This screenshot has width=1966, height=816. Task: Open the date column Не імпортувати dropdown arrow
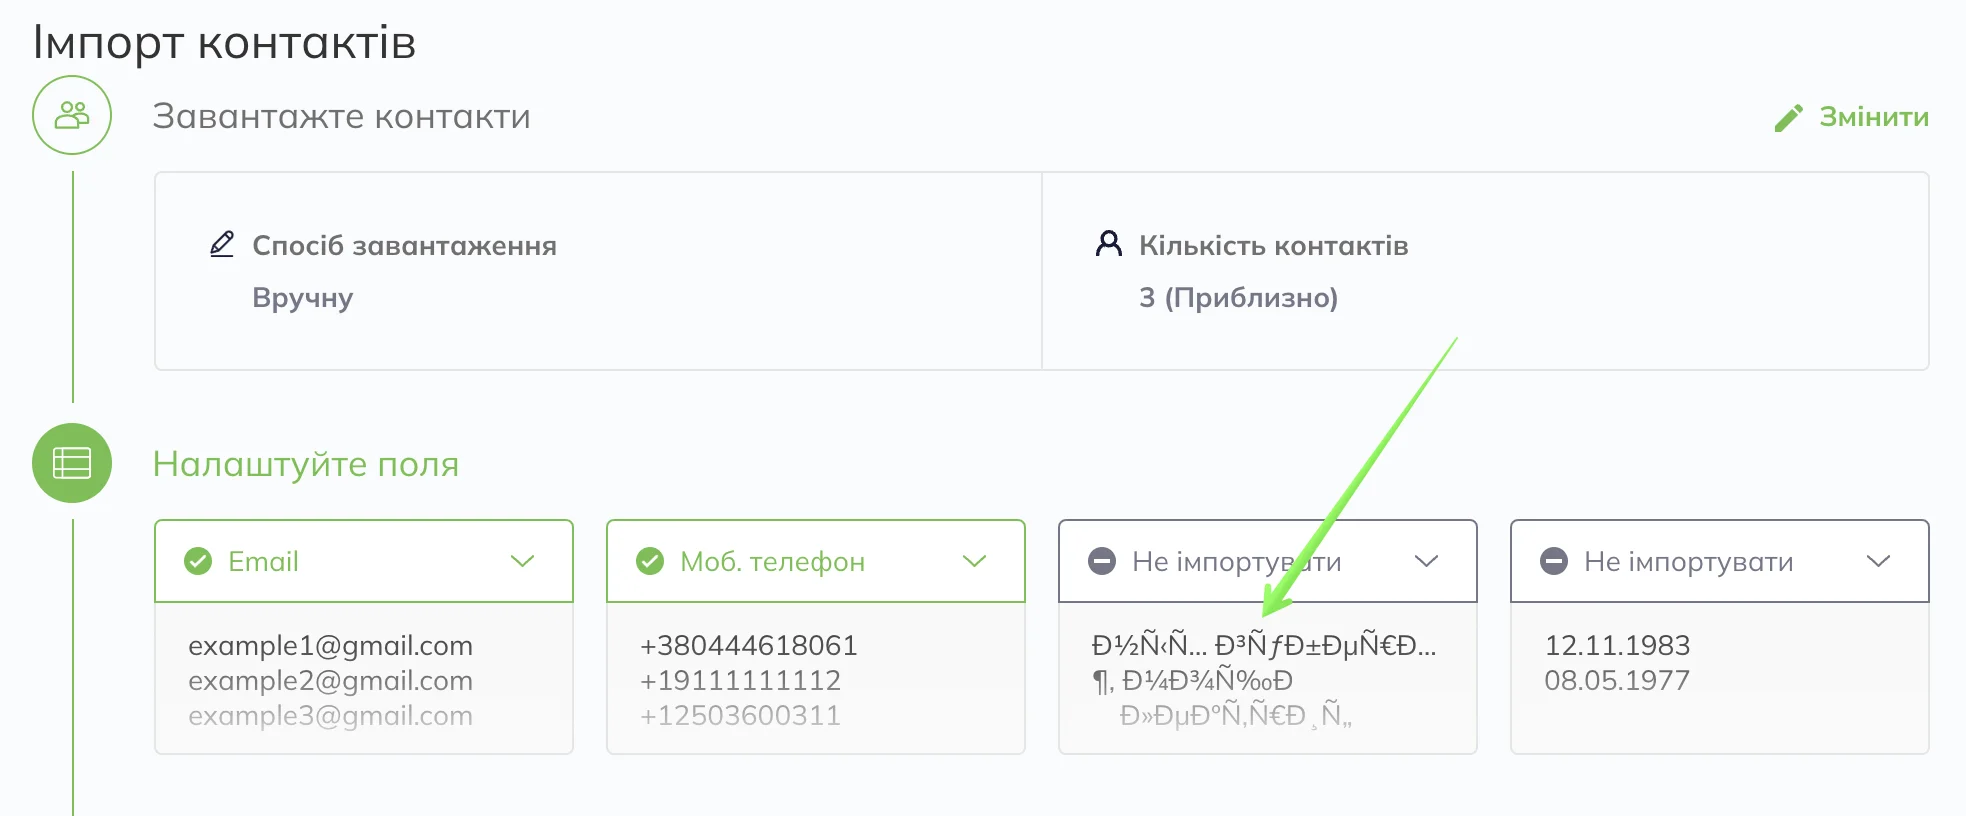click(x=1878, y=561)
